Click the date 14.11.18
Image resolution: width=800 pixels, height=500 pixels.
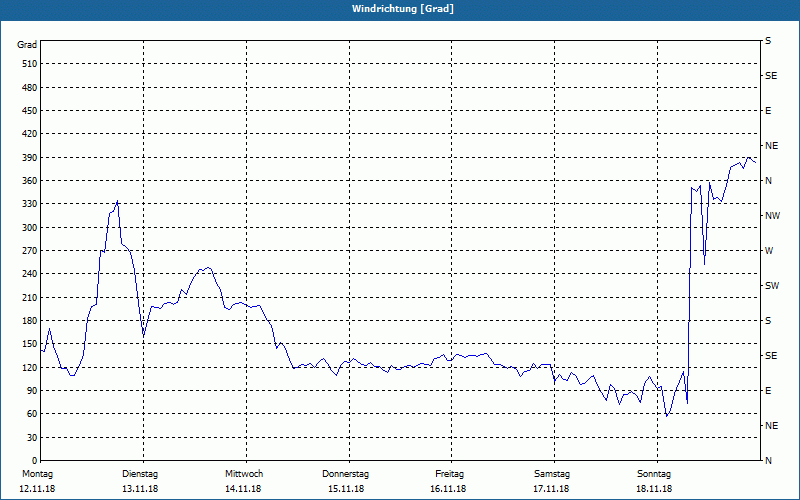(x=243, y=489)
